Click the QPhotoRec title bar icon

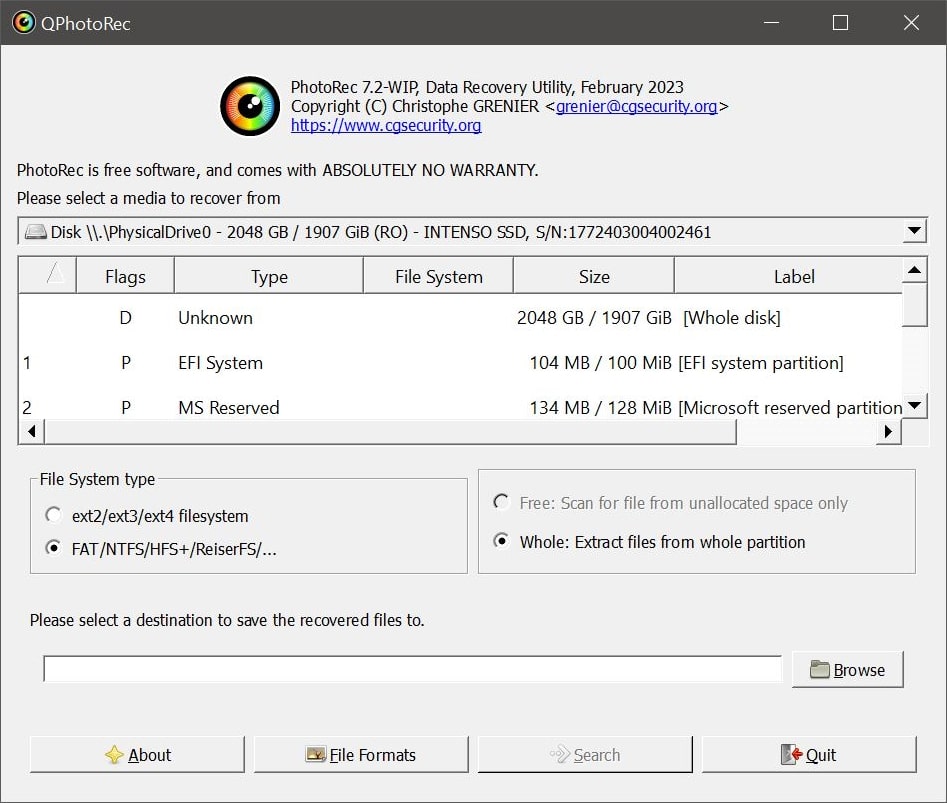coord(24,23)
